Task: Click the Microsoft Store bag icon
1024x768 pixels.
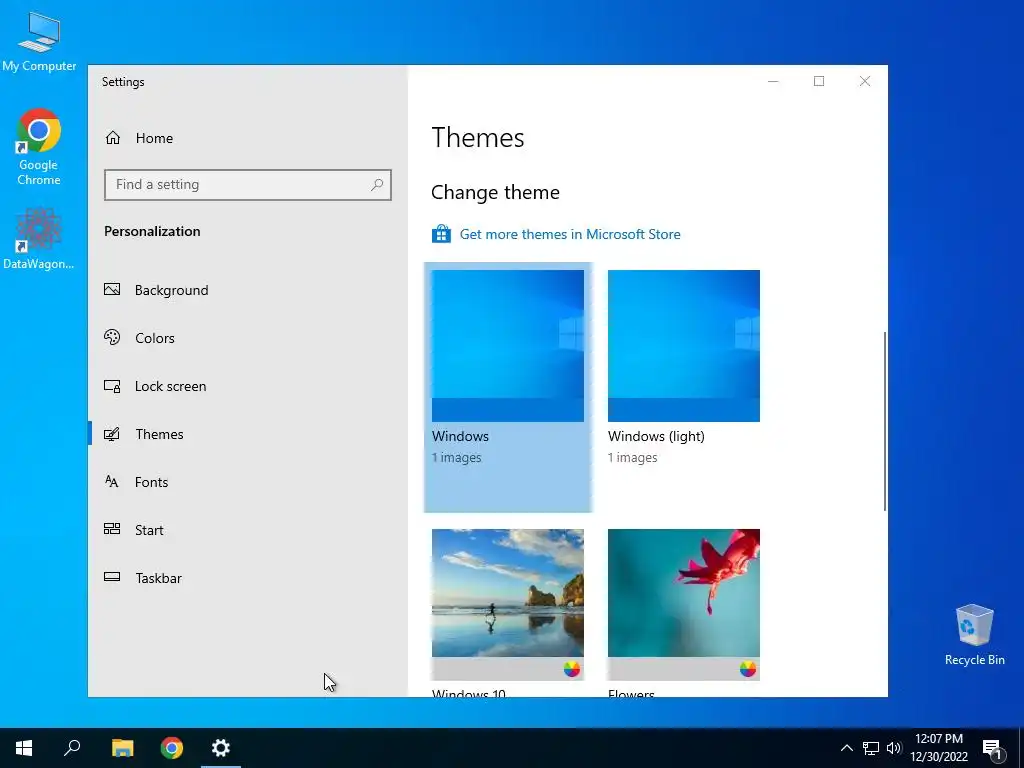Action: (x=441, y=234)
